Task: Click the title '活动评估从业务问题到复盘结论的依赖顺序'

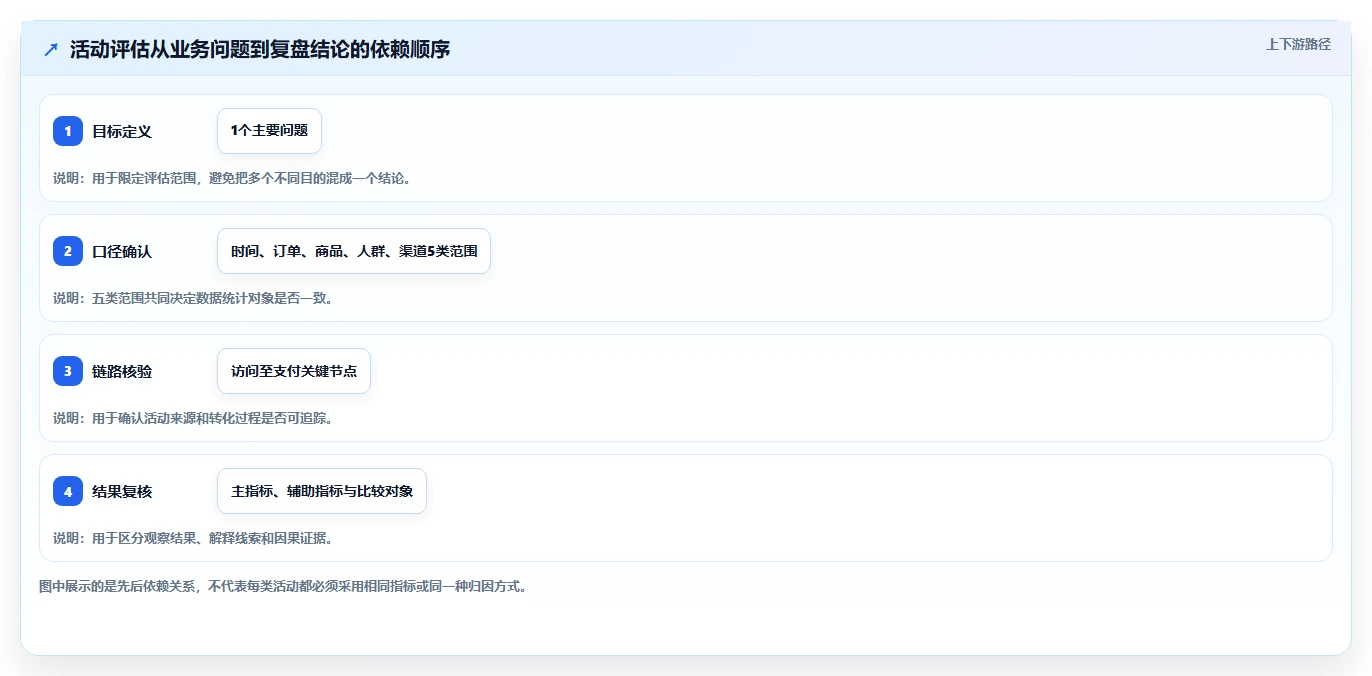Action: [x=260, y=49]
